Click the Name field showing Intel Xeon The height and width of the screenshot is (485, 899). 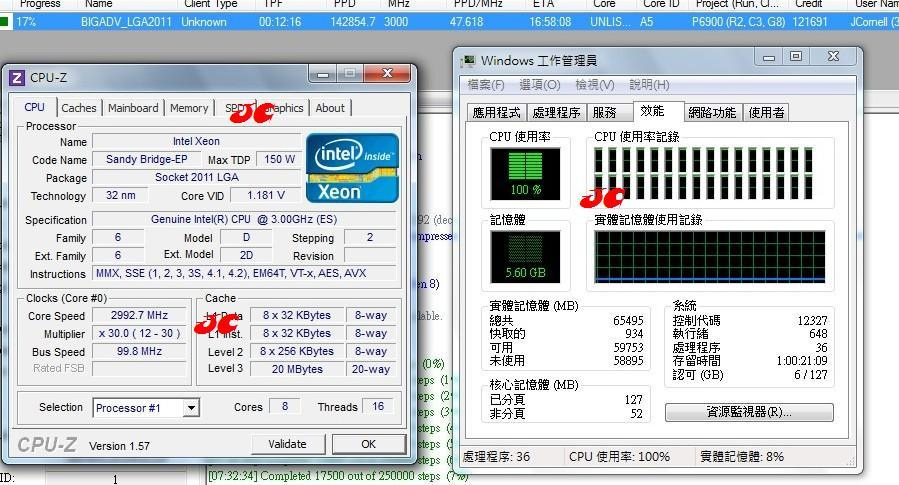point(197,141)
